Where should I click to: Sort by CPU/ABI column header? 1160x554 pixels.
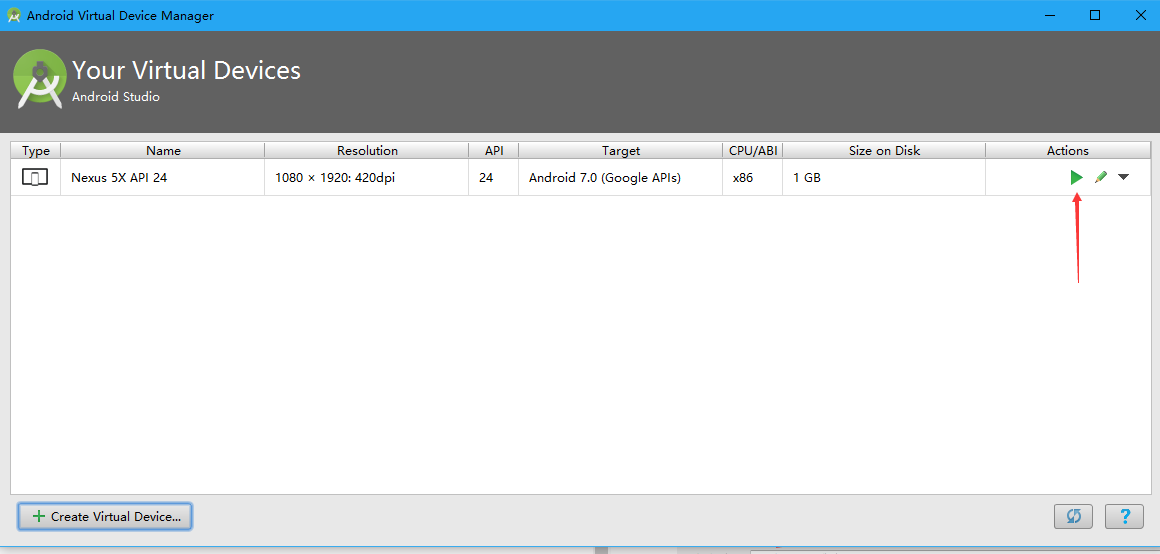click(752, 150)
